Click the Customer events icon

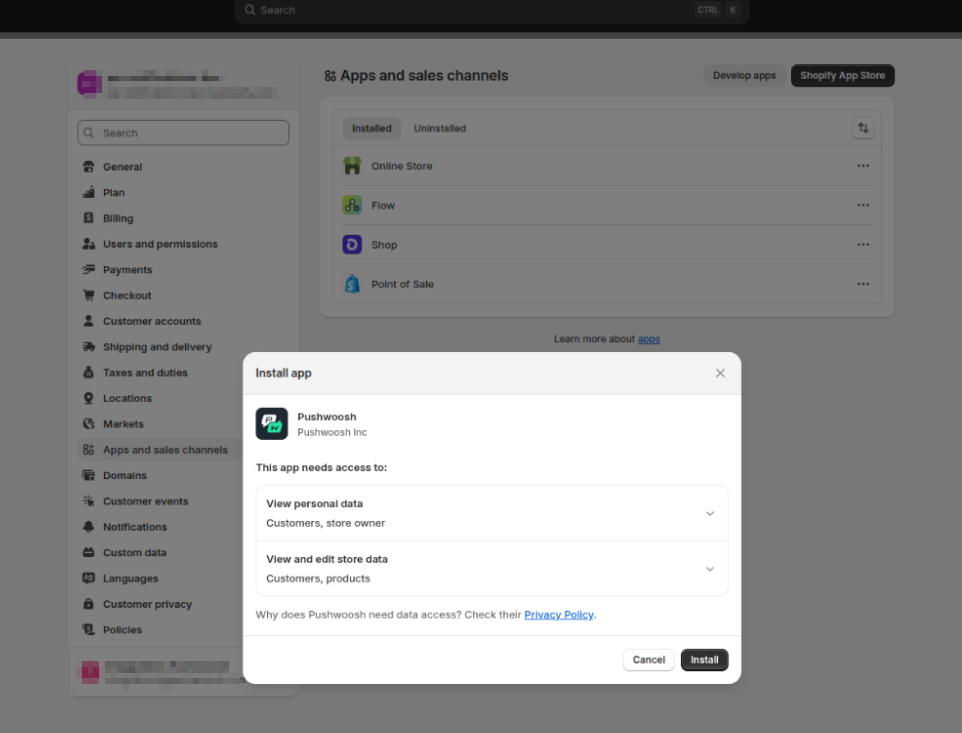pyautogui.click(x=88, y=501)
